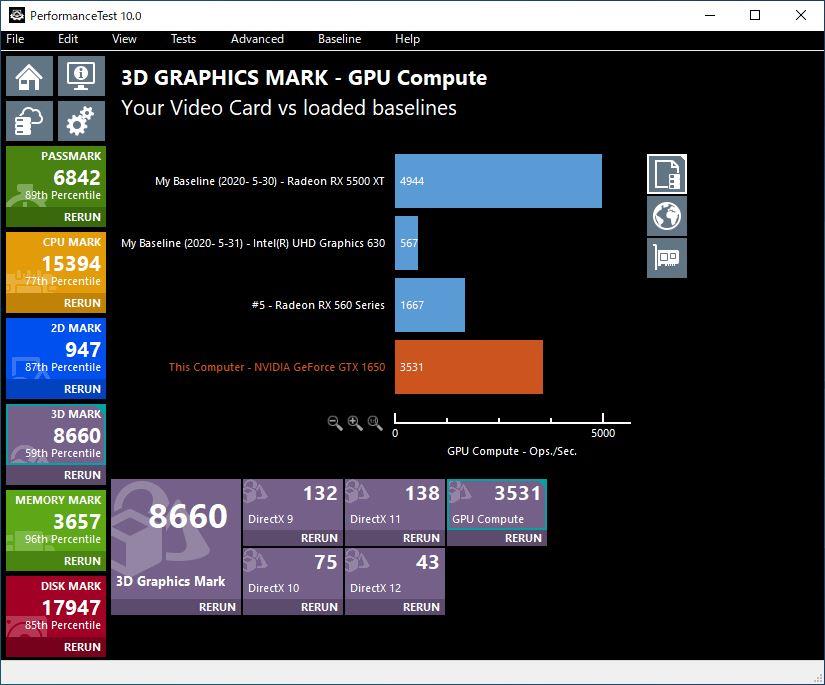The image size is (825, 685).
Task: Go to the Home dashboard icon
Action: click(29, 76)
